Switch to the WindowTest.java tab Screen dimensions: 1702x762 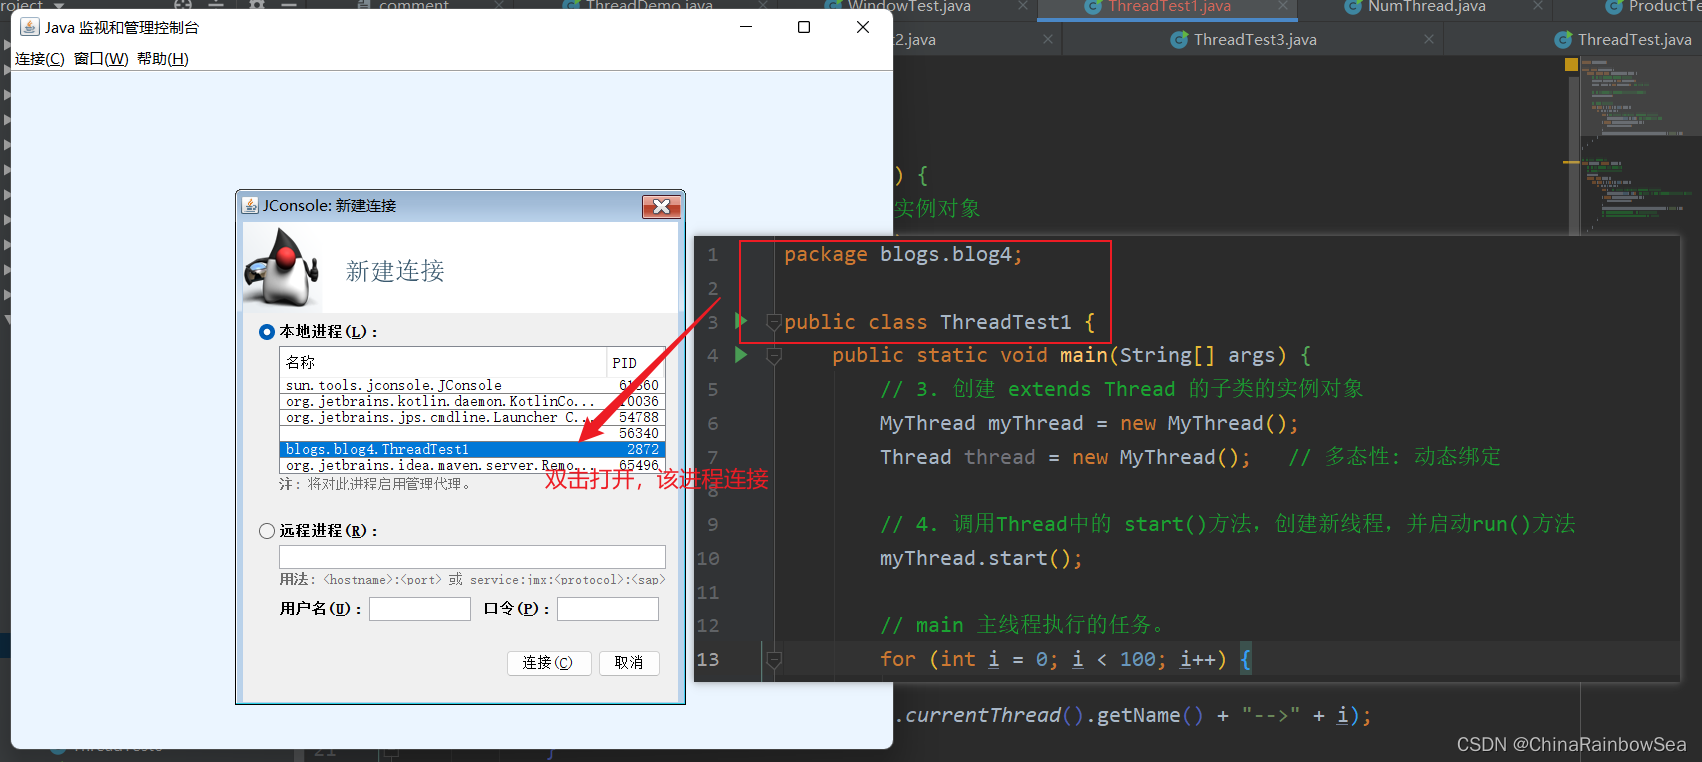point(909,7)
